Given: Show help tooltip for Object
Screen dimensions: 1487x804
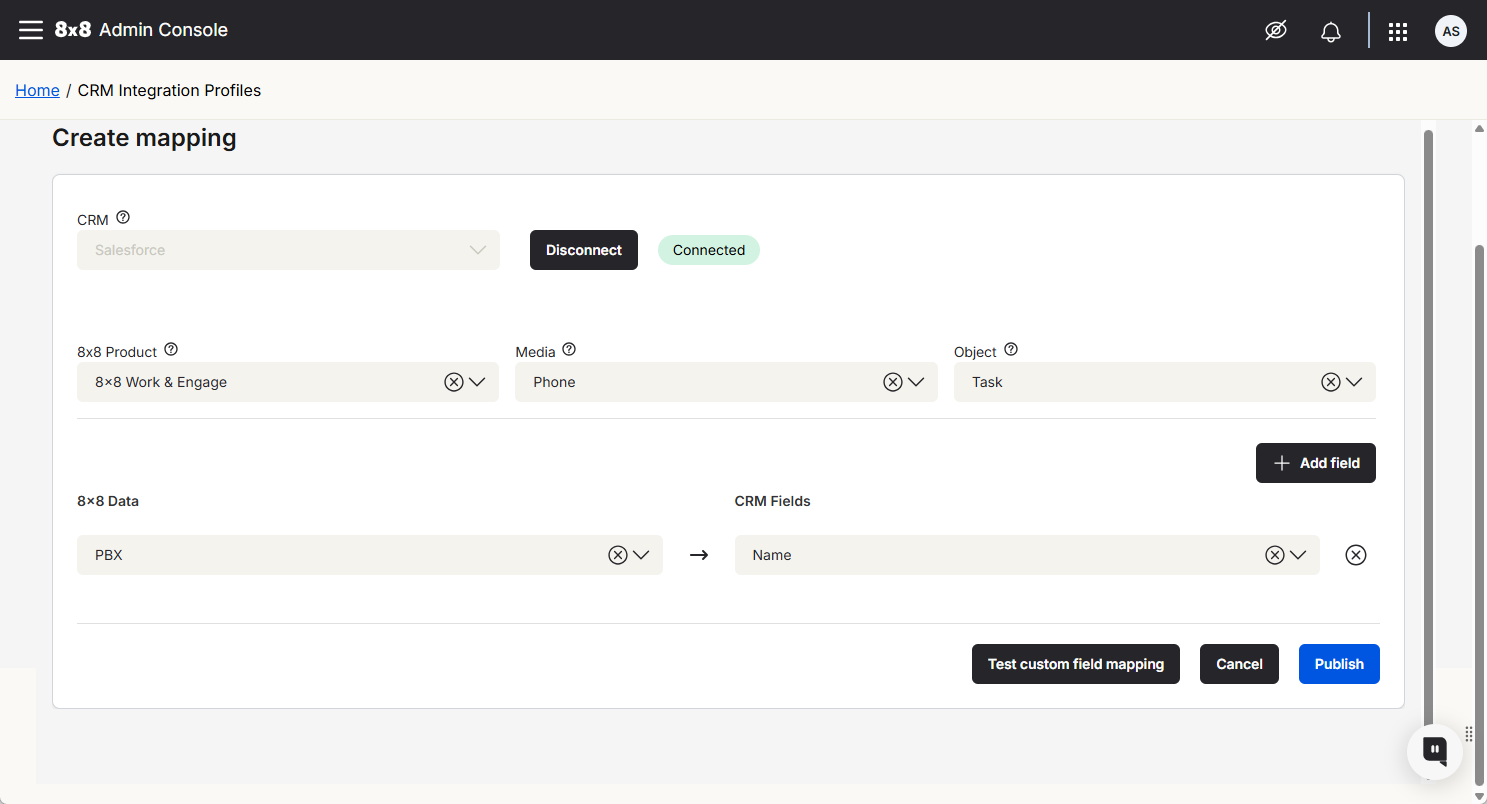Looking at the screenshot, I should 1011,350.
